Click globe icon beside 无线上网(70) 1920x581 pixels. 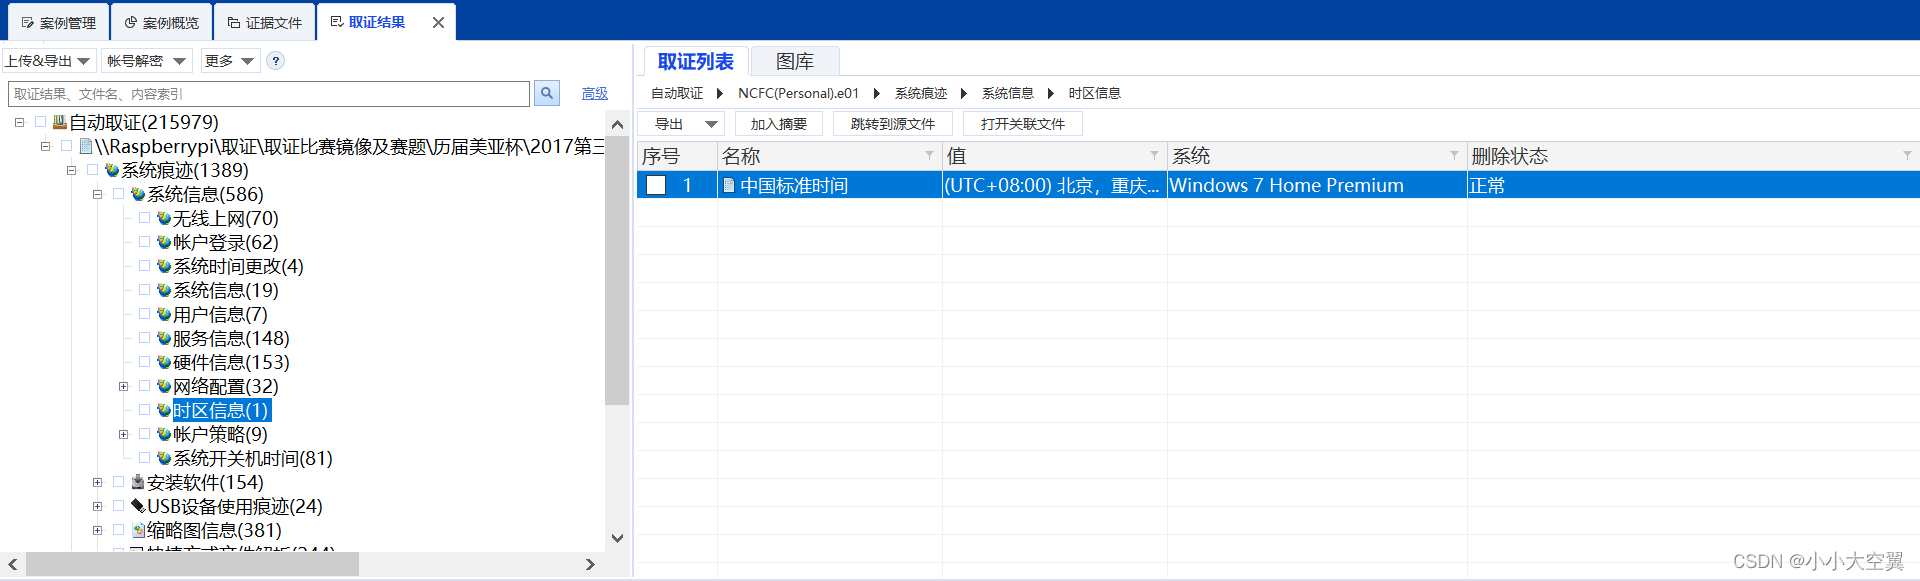coord(164,218)
